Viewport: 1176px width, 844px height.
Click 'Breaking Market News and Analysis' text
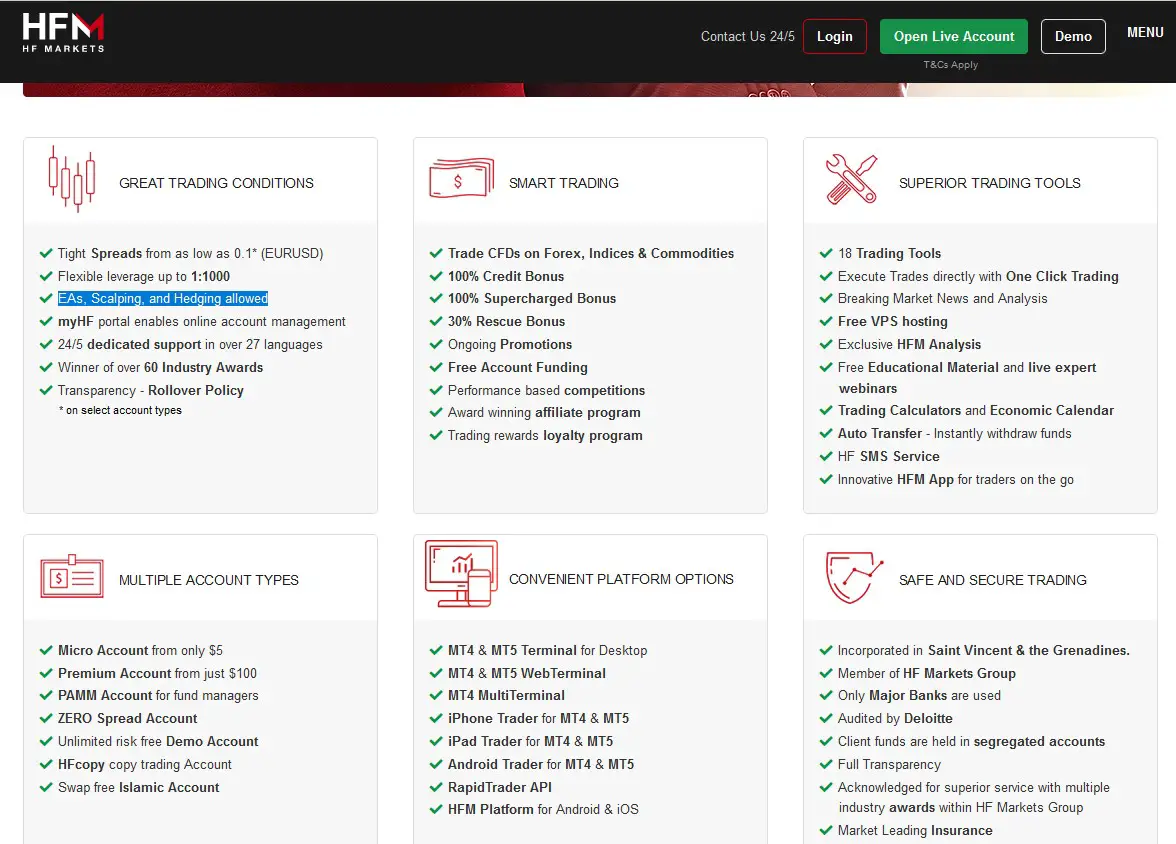point(943,298)
